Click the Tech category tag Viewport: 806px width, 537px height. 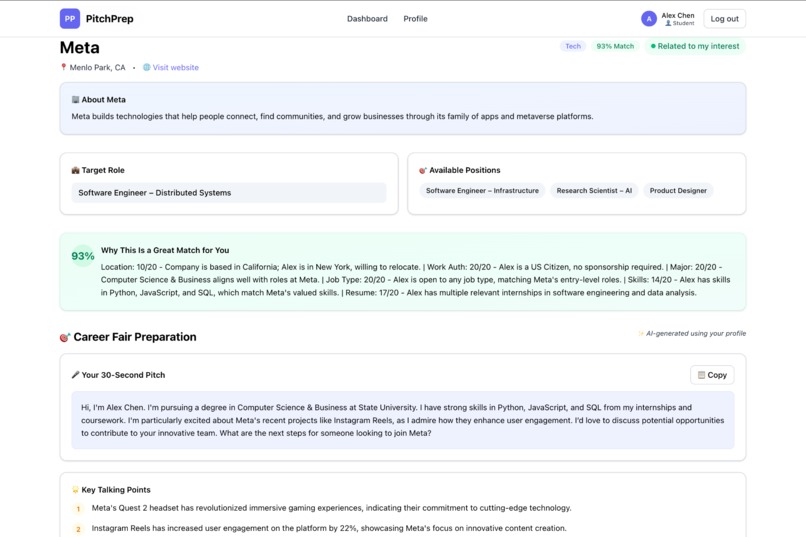click(x=573, y=46)
